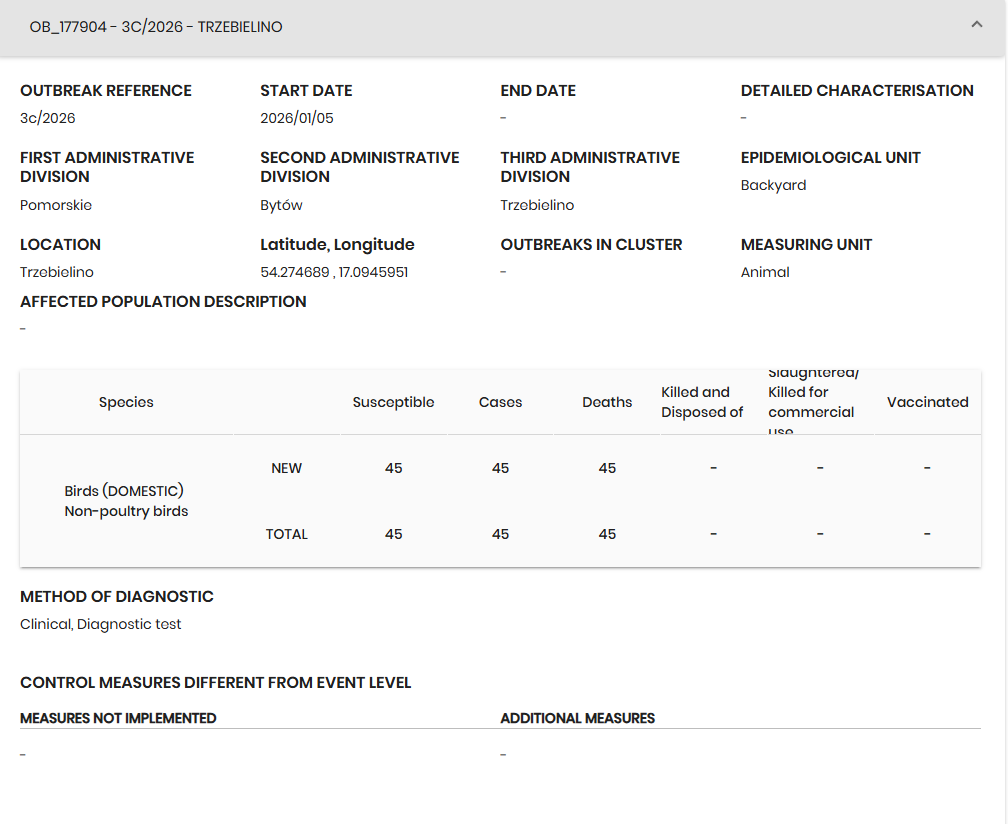Click the latitude and longitude coordinates value
The width and height of the screenshot is (1008, 824).
334,272
